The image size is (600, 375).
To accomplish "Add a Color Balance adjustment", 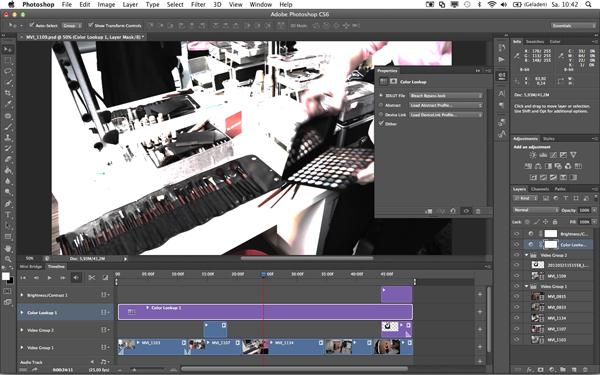I will pyautogui.click(x=538, y=166).
